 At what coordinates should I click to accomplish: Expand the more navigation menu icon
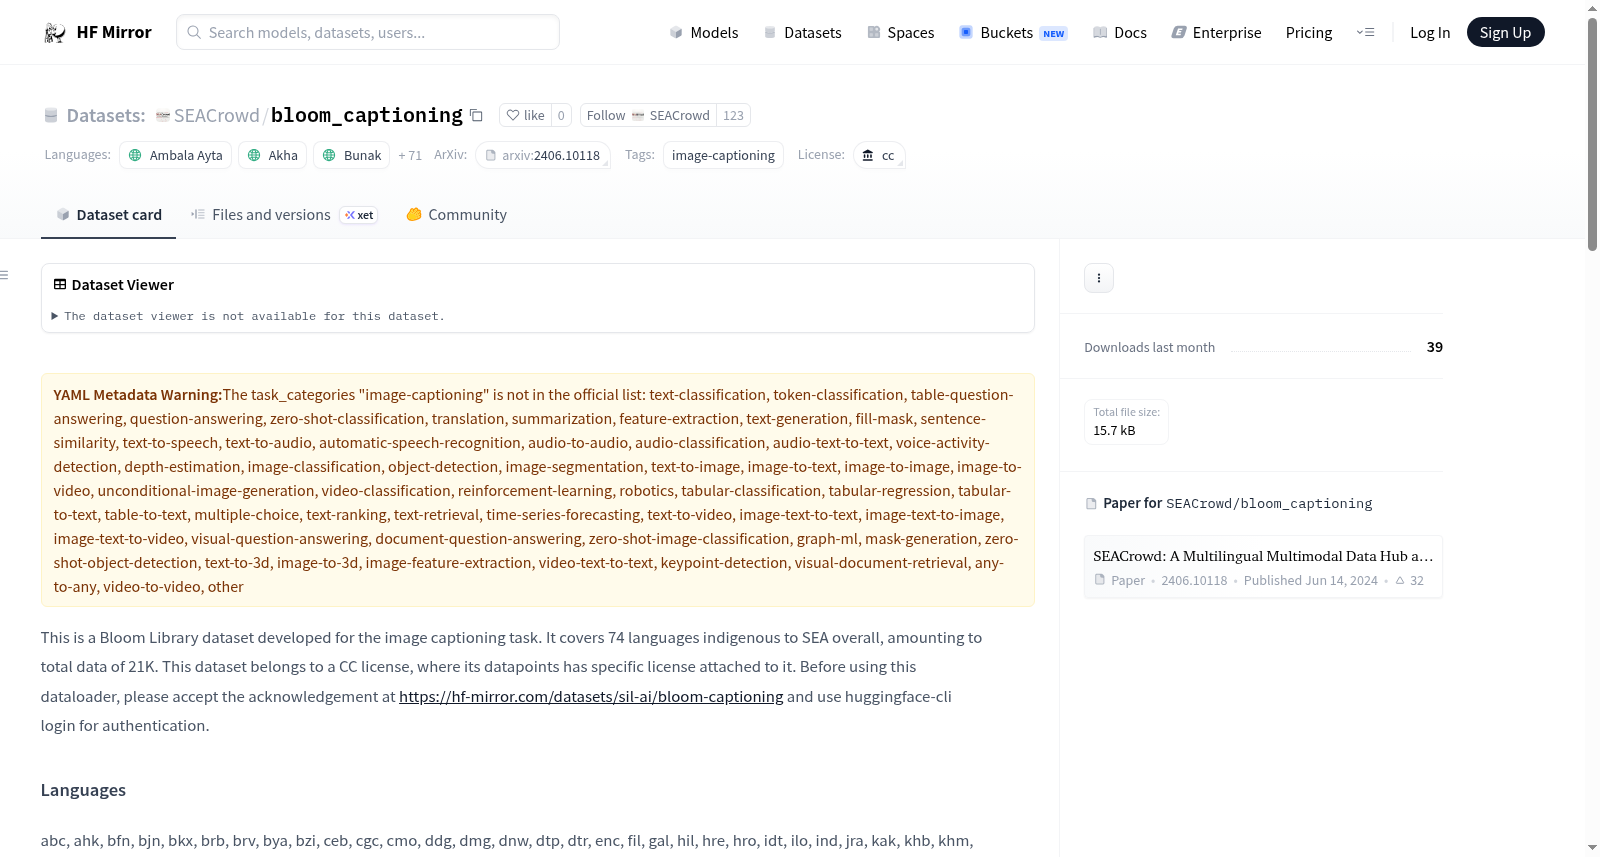pos(1365,33)
